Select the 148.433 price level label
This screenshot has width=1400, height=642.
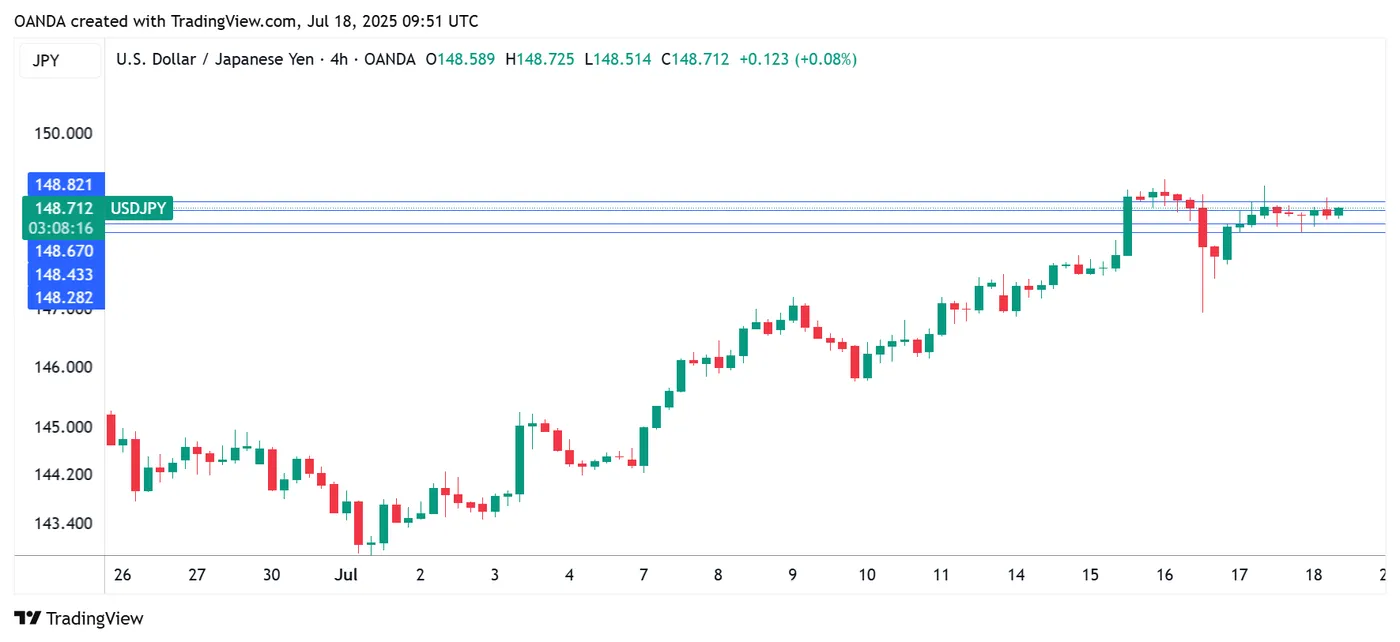(64, 274)
